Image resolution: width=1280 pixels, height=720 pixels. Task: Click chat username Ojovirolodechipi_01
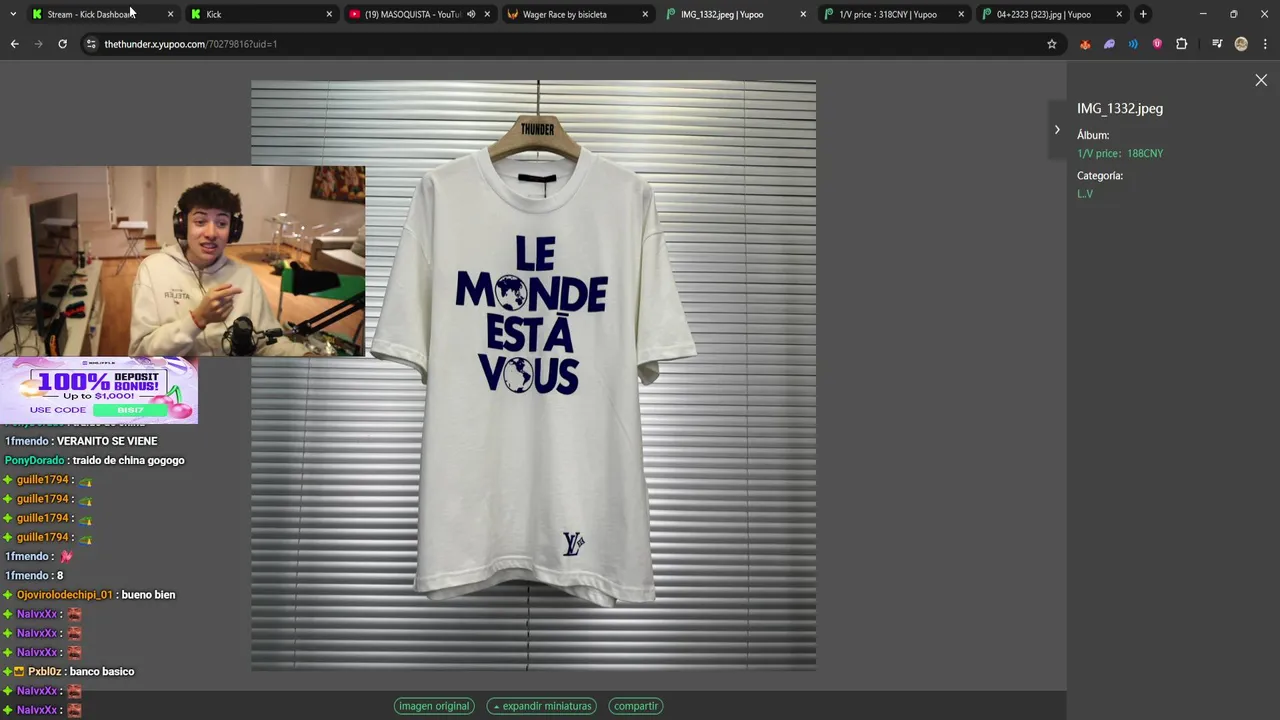click(66, 595)
